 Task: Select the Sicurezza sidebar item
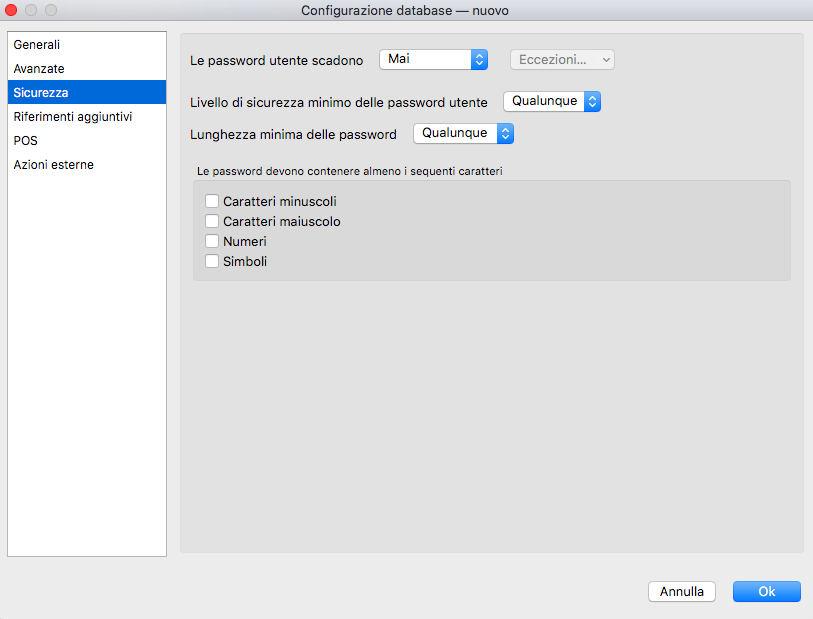[41, 93]
